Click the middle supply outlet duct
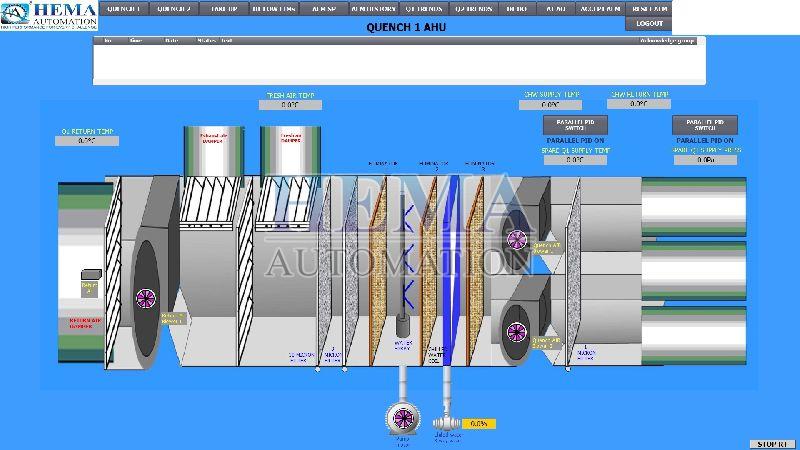 pos(694,270)
